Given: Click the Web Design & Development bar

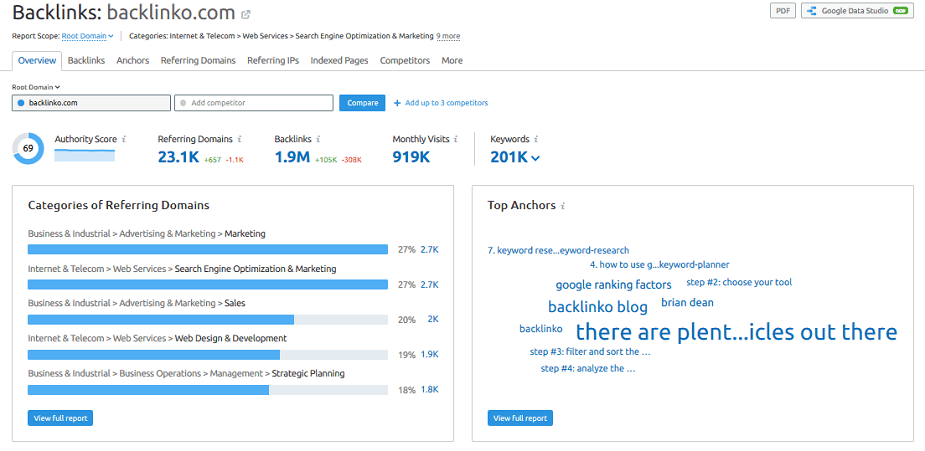Looking at the screenshot, I should coord(208,355).
